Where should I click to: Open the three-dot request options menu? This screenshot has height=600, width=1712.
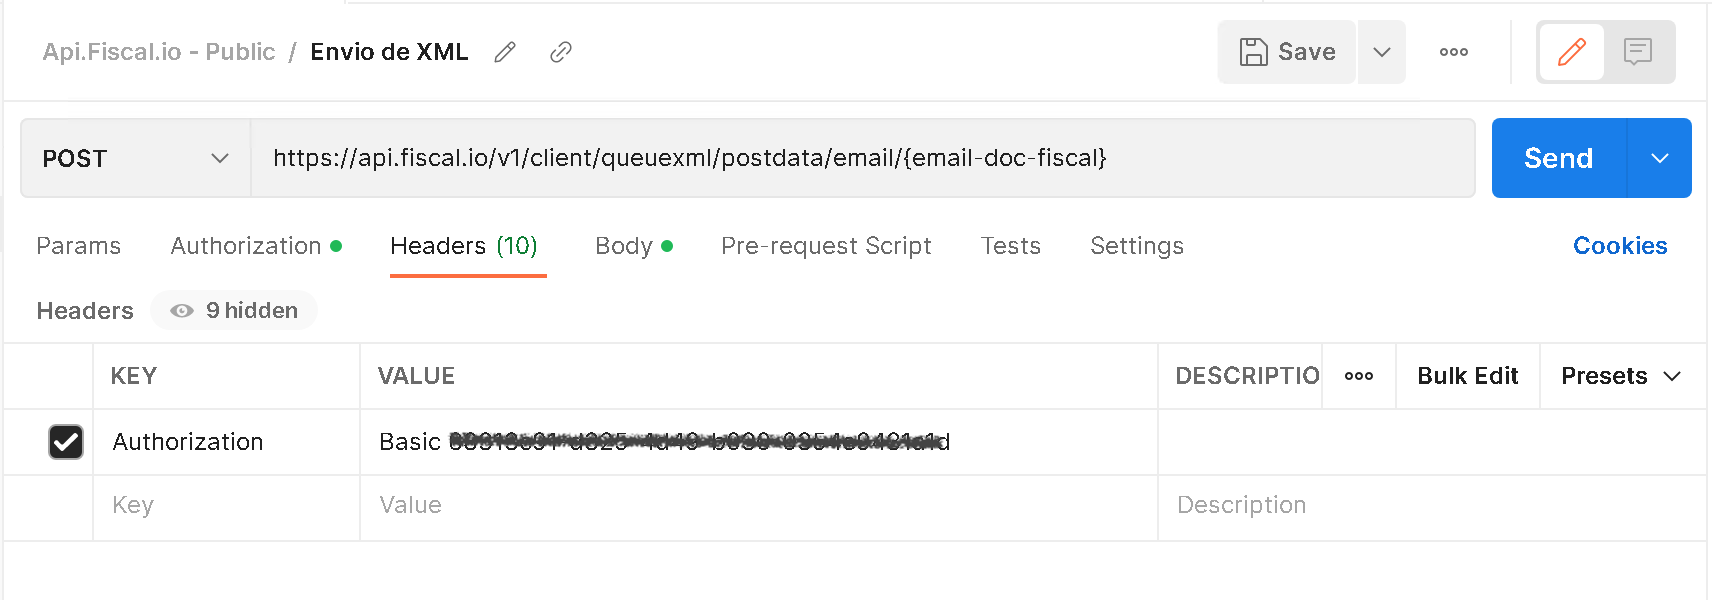coord(1454,52)
